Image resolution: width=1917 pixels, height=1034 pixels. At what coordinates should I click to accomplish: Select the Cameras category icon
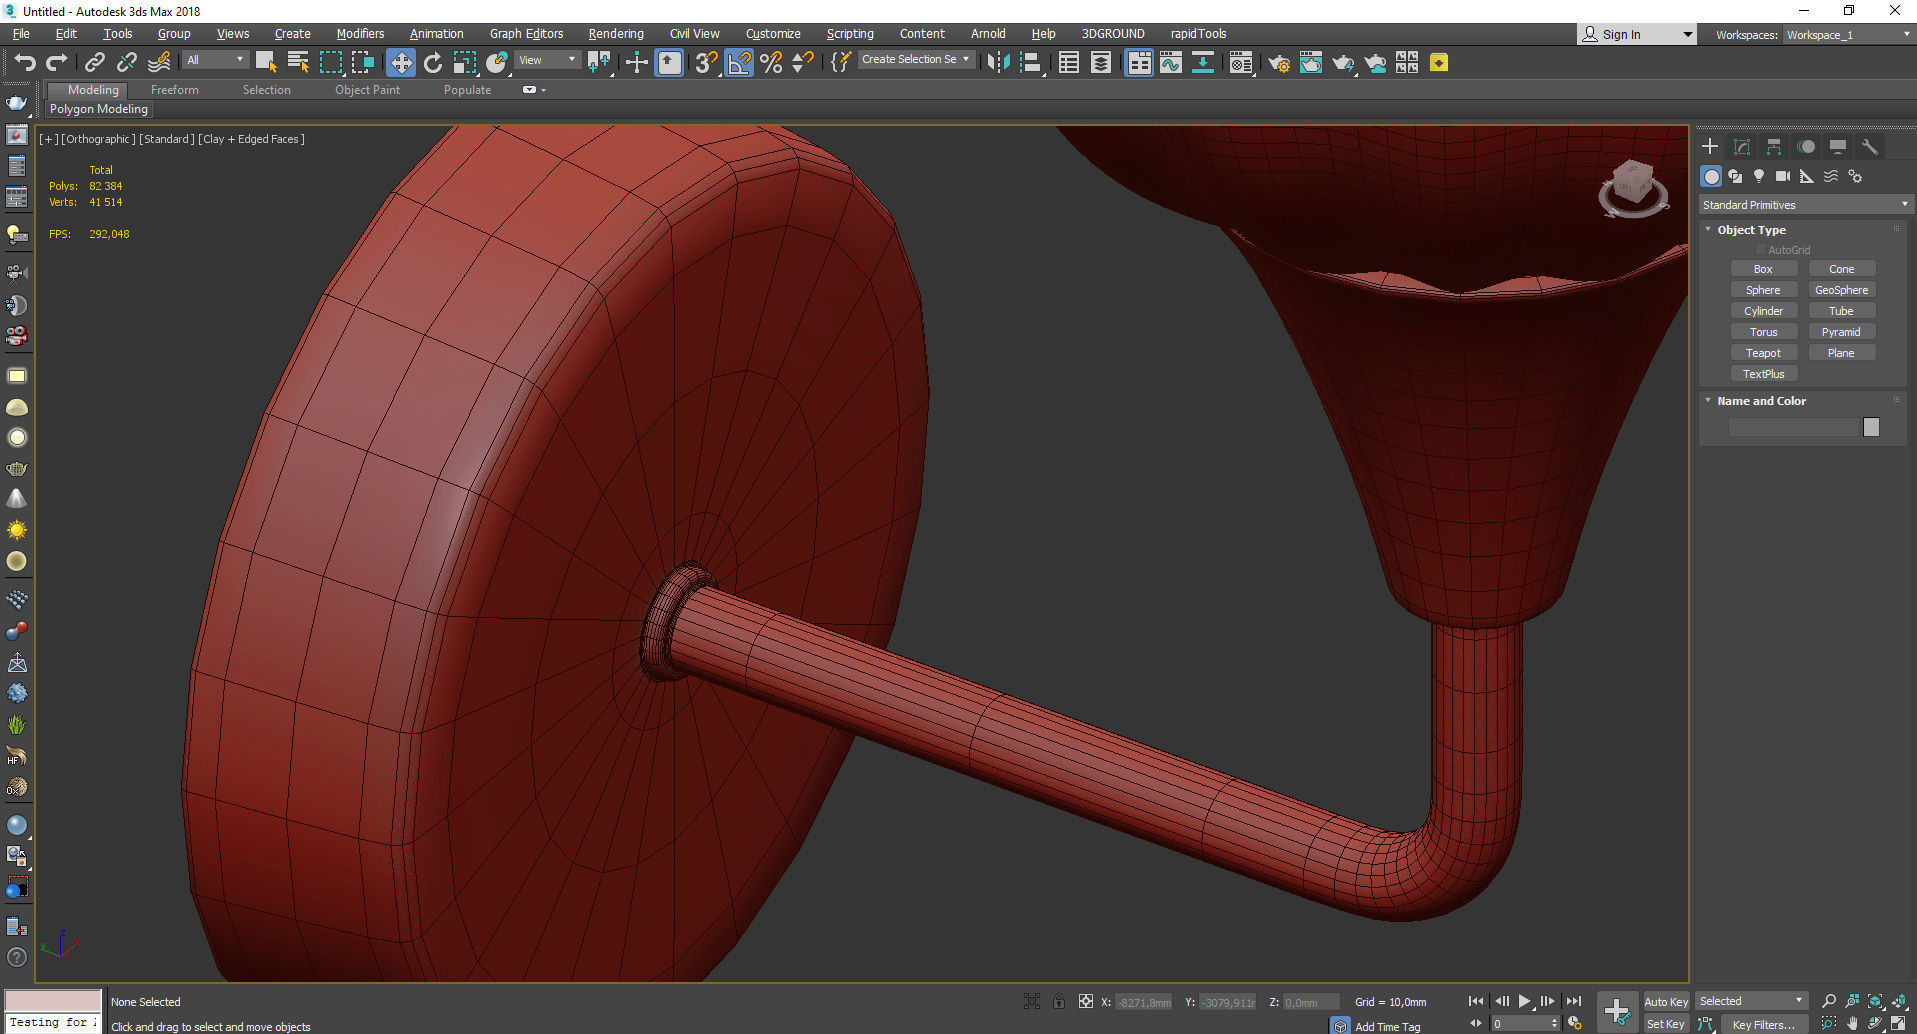1783,176
